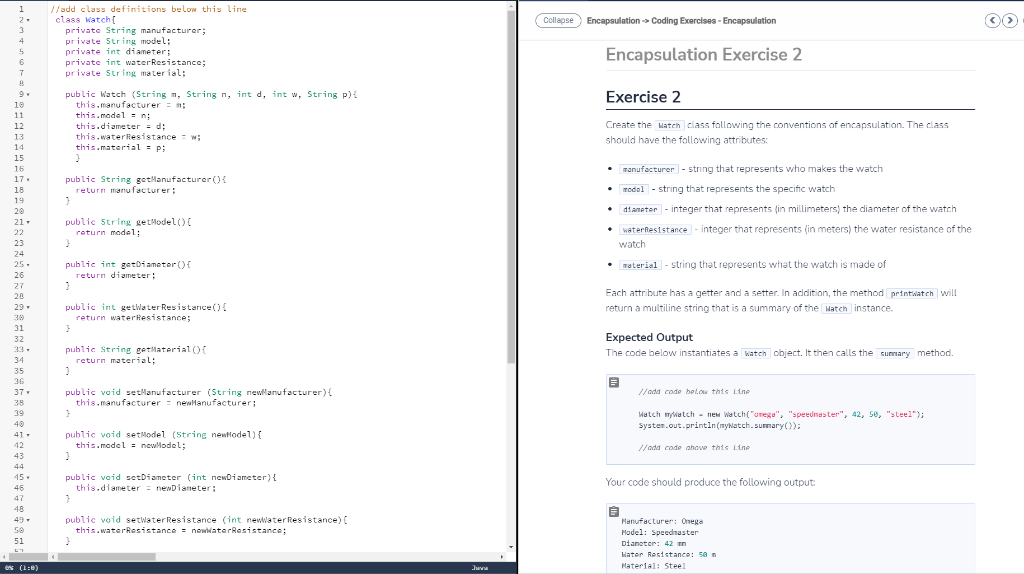Click 'System.out.println(myWatch.summary());' line

point(719,425)
